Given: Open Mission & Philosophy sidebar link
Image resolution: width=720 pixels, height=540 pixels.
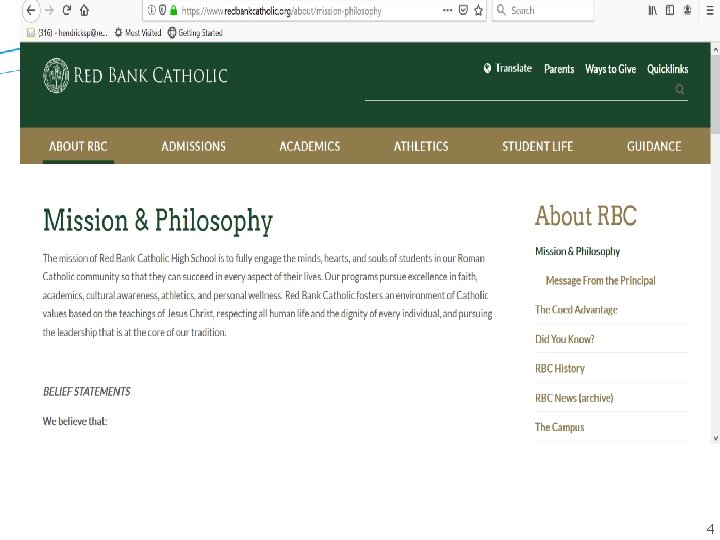Looking at the screenshot, I should pos(577,251).
